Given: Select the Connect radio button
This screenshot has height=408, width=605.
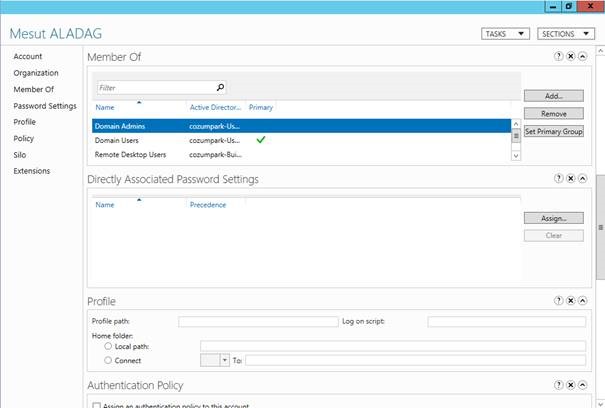Looking at the screenshot, I should click(108, 360).
